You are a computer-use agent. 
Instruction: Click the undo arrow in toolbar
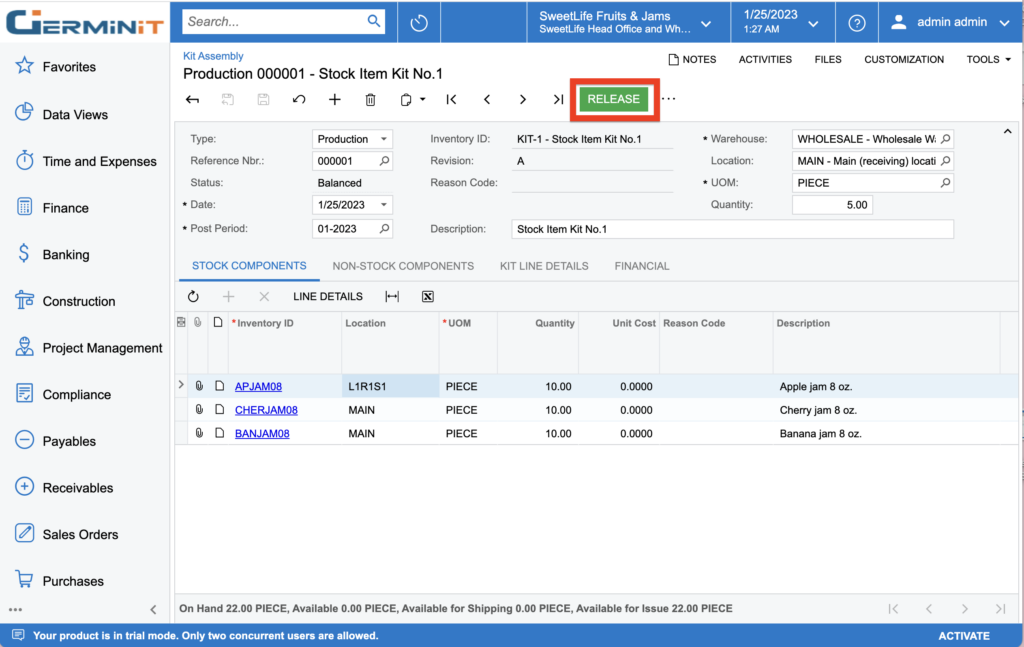299,100
